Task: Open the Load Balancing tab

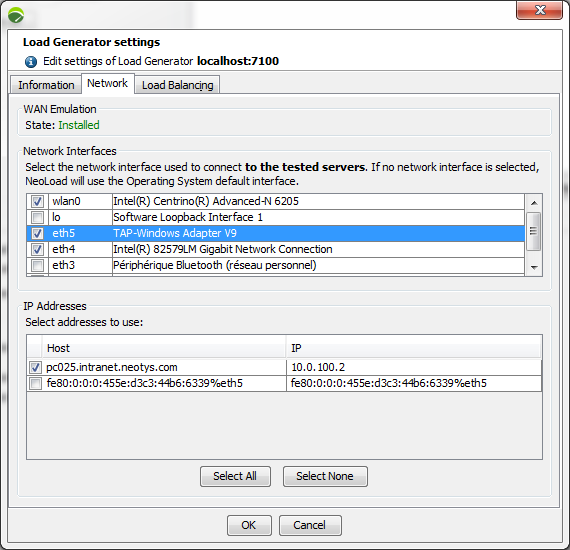Action: (x=177, y=85)
